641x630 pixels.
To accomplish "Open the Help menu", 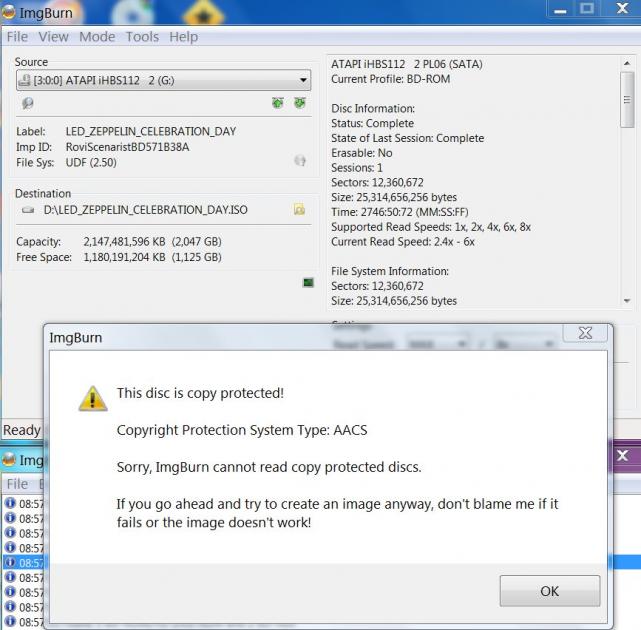I will [184, 37].
